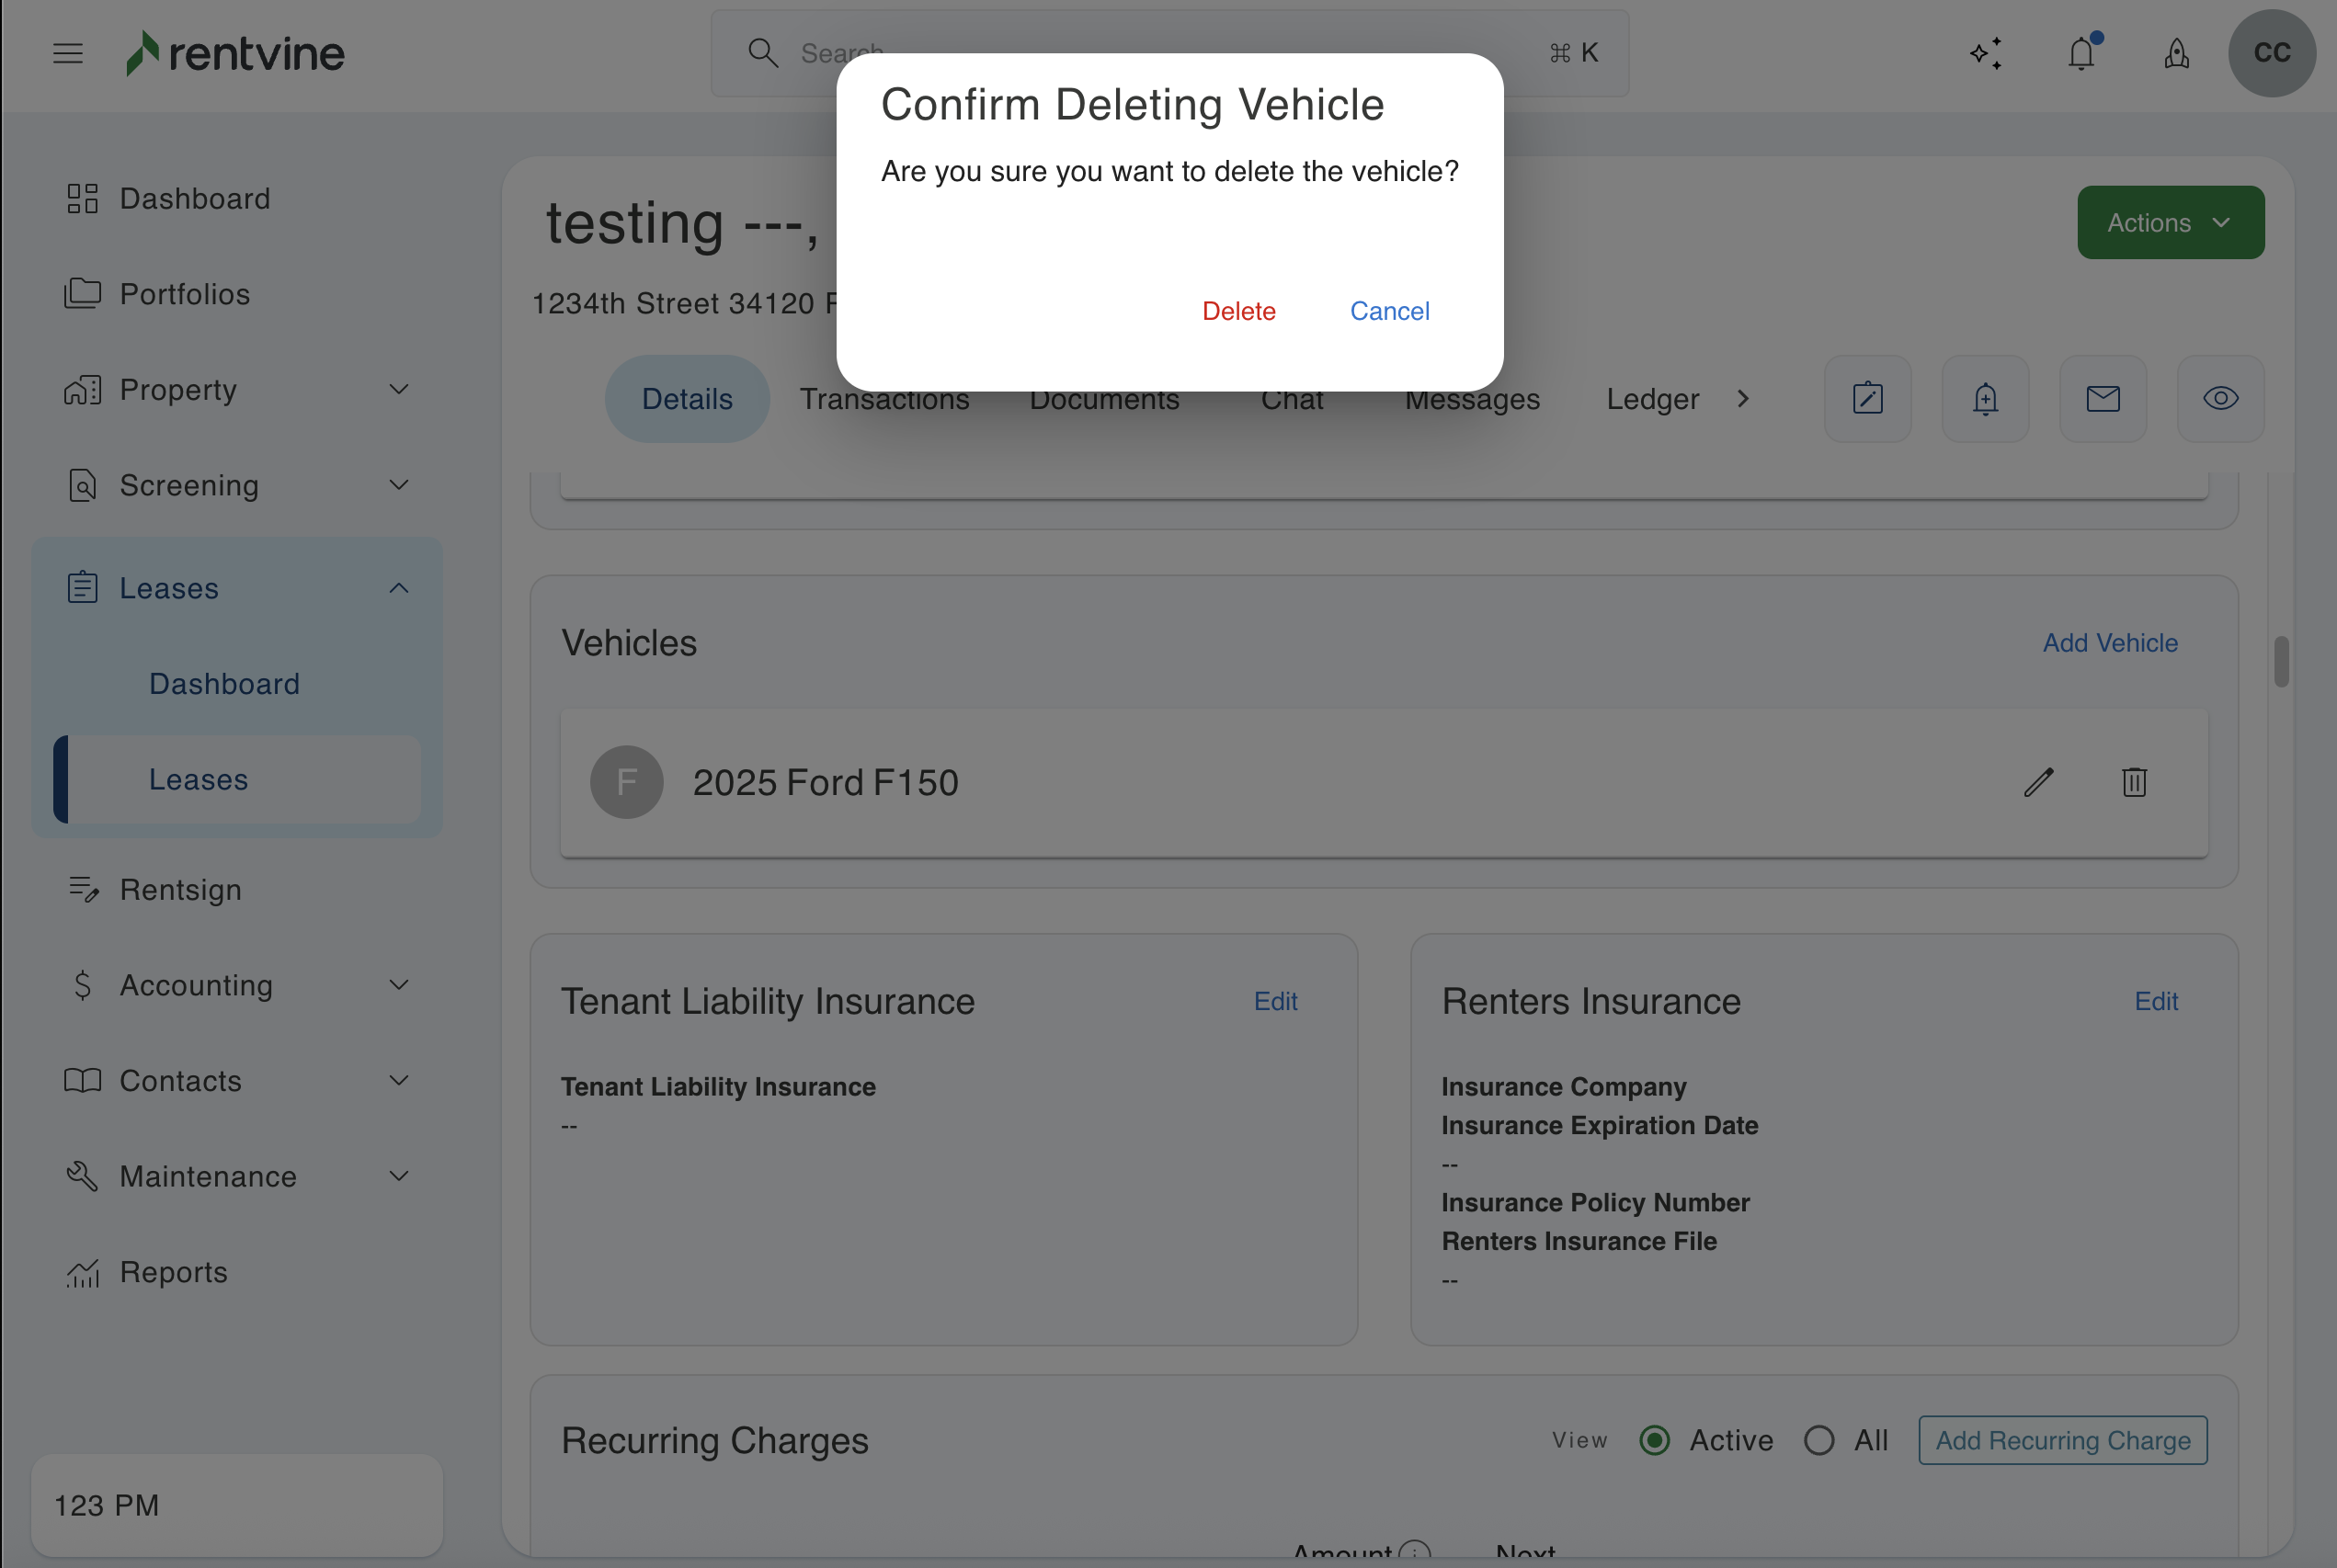Screen dimensions: 2337x1568
Task: Open the Actions dropdown
Action: click(2170, 222)
